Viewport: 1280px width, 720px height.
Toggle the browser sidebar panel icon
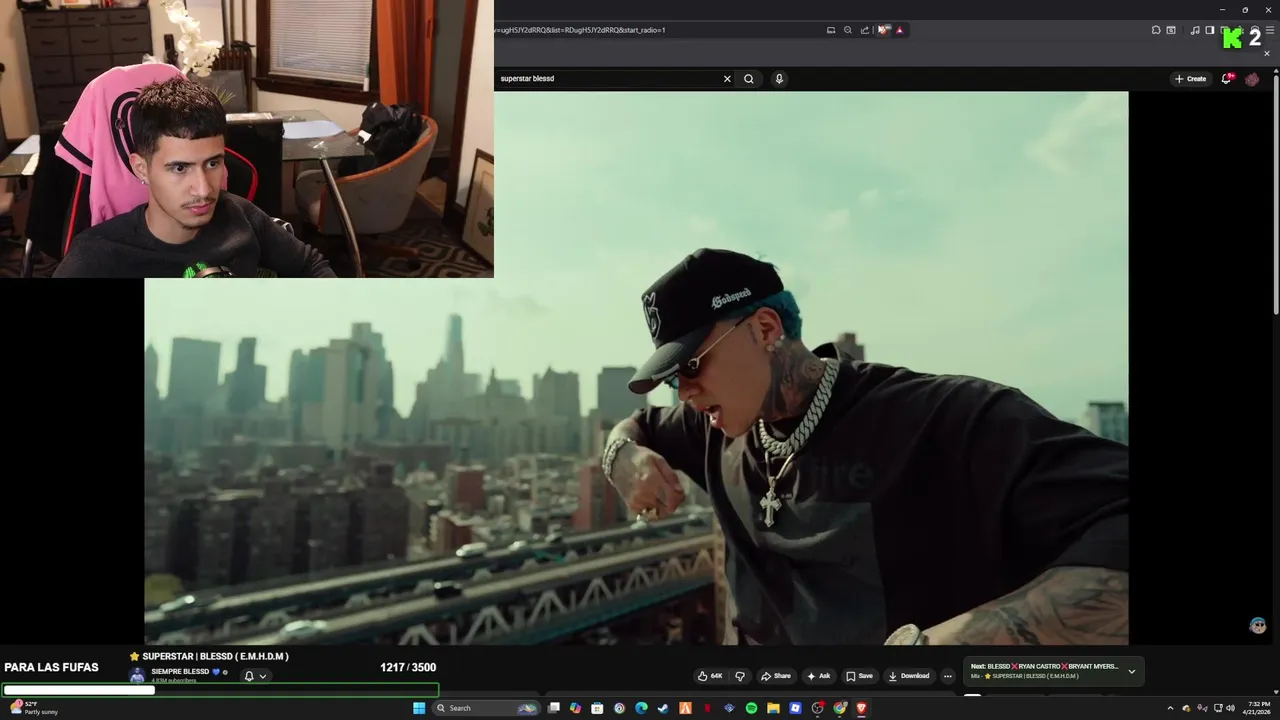point(1210,30)
